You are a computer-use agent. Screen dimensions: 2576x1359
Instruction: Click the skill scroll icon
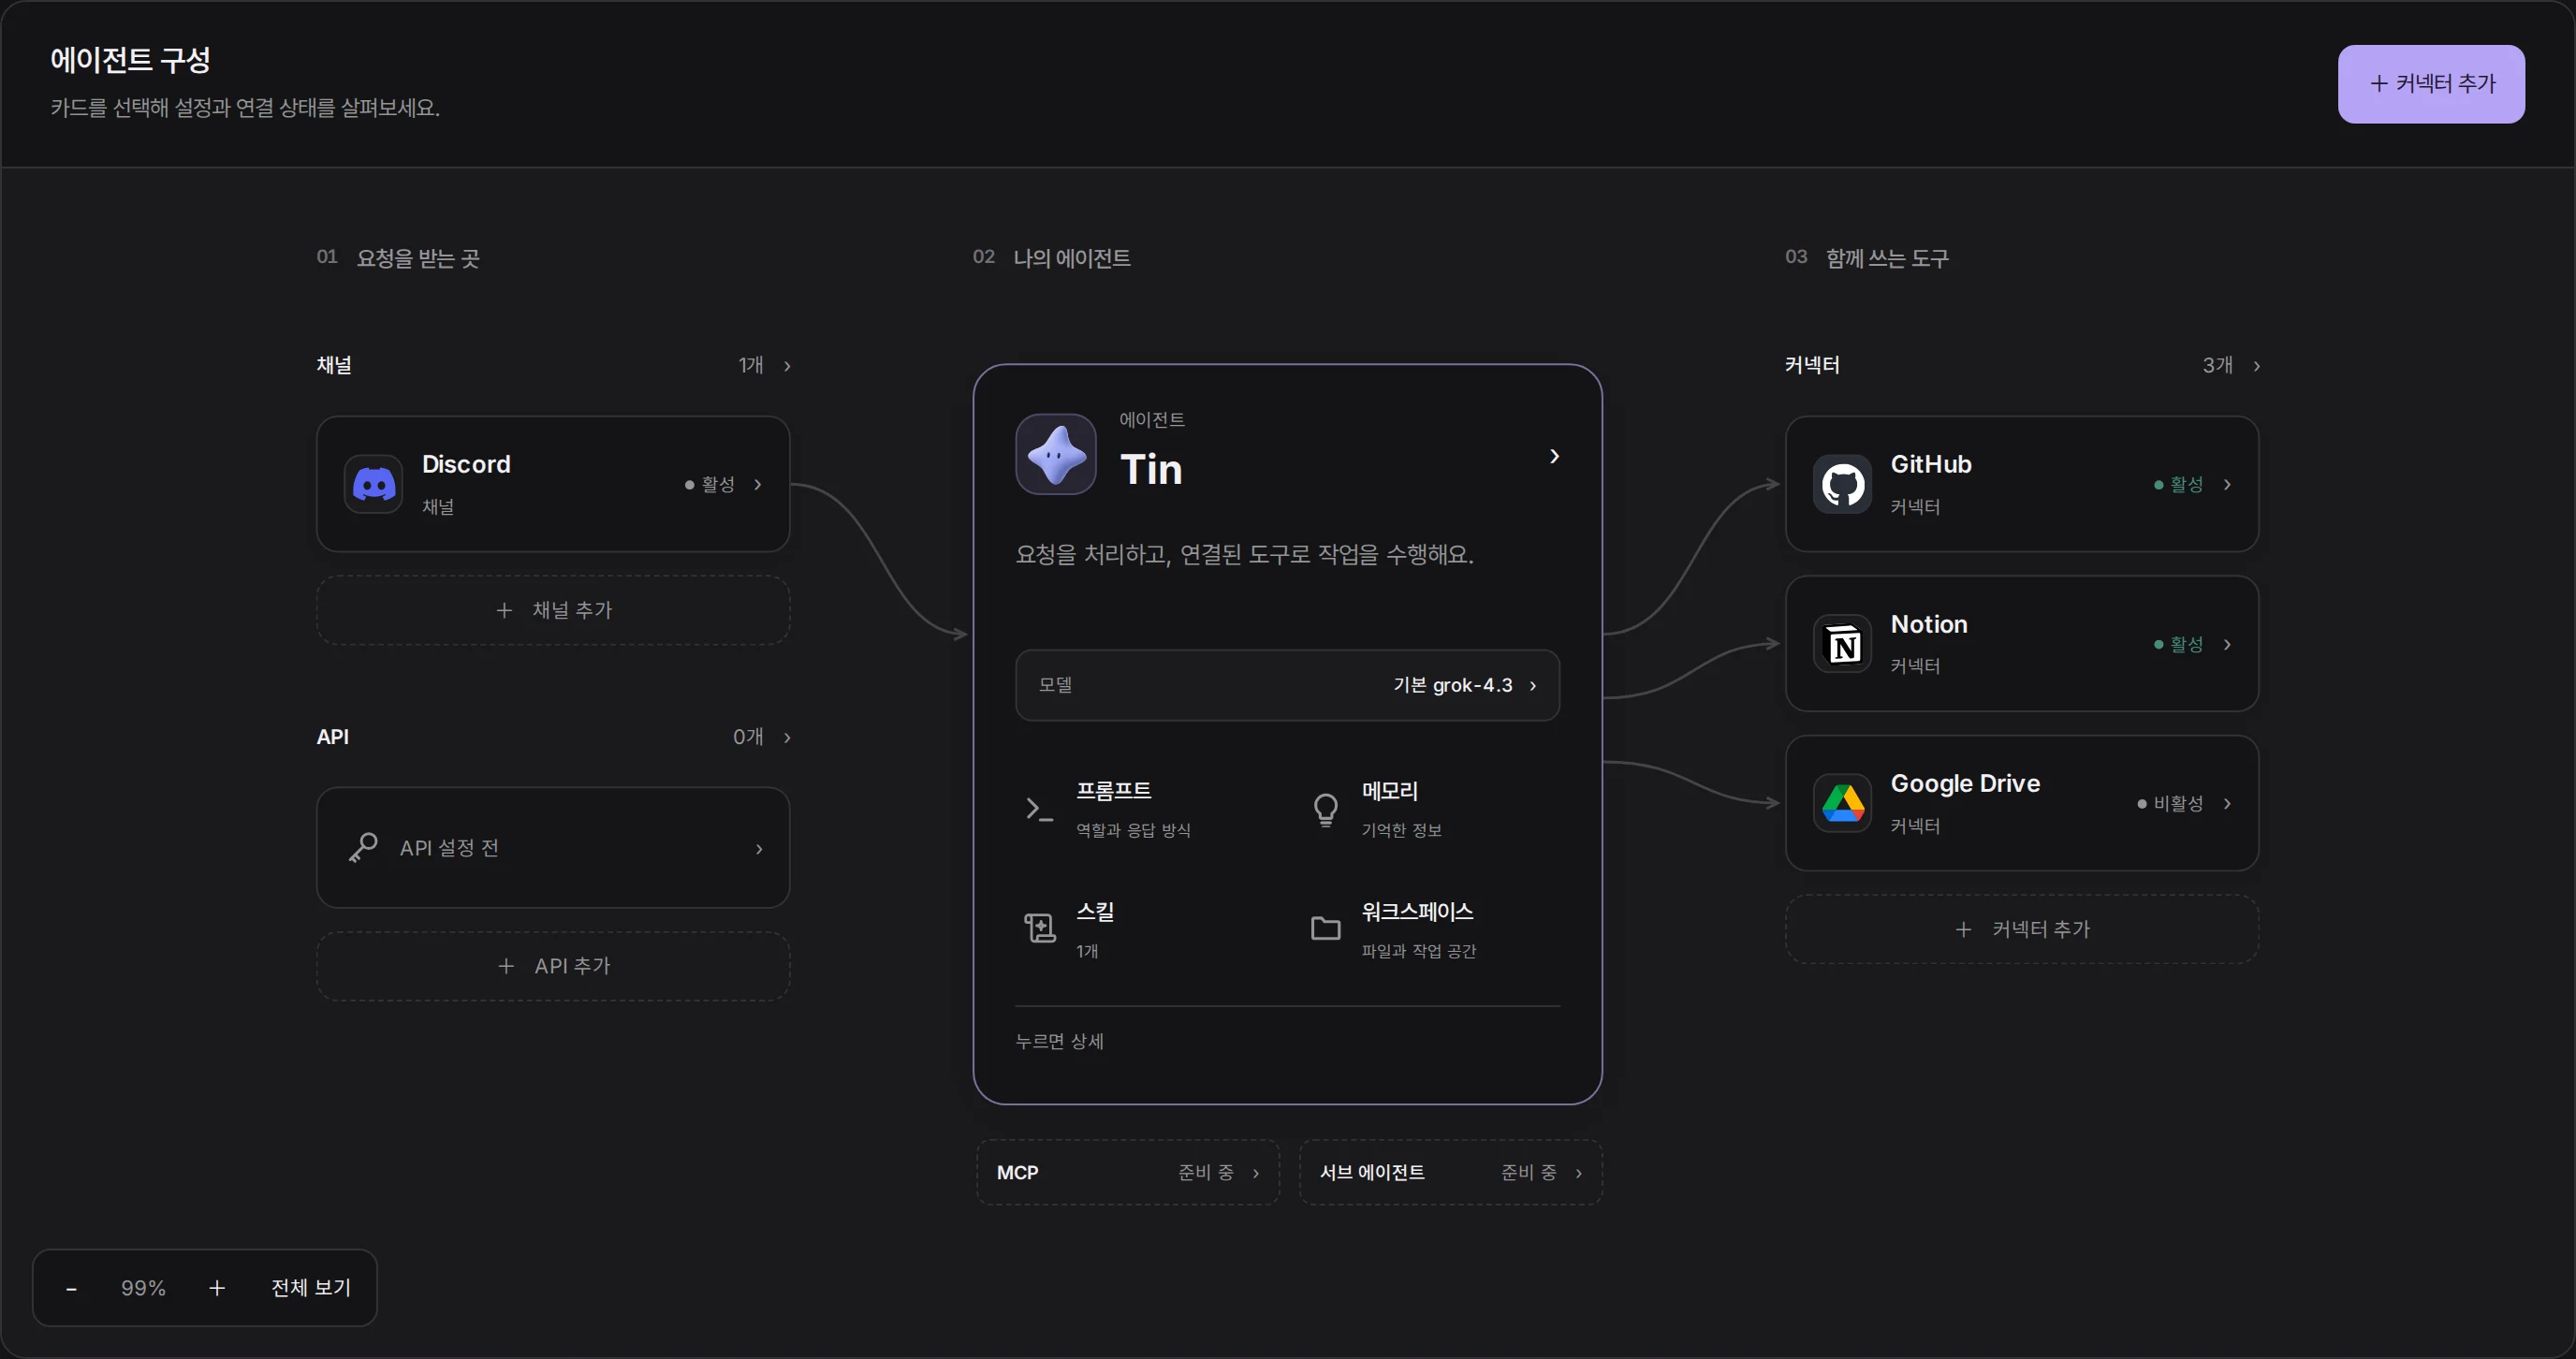1039,929
